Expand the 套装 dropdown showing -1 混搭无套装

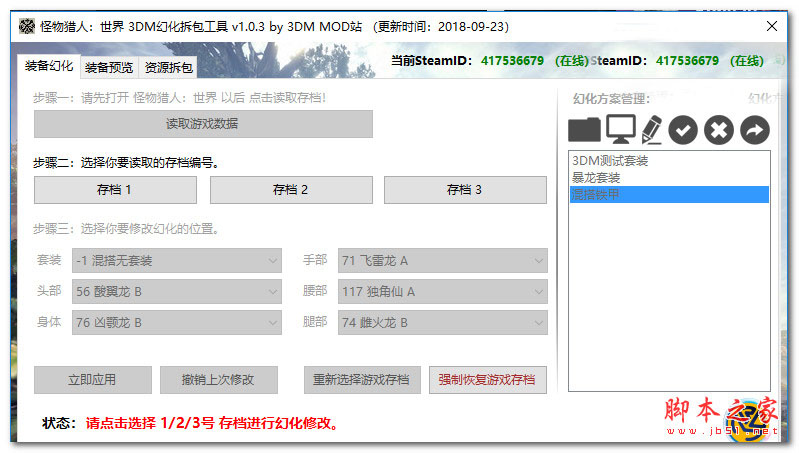pyautogui.click(x=176, y=261)
